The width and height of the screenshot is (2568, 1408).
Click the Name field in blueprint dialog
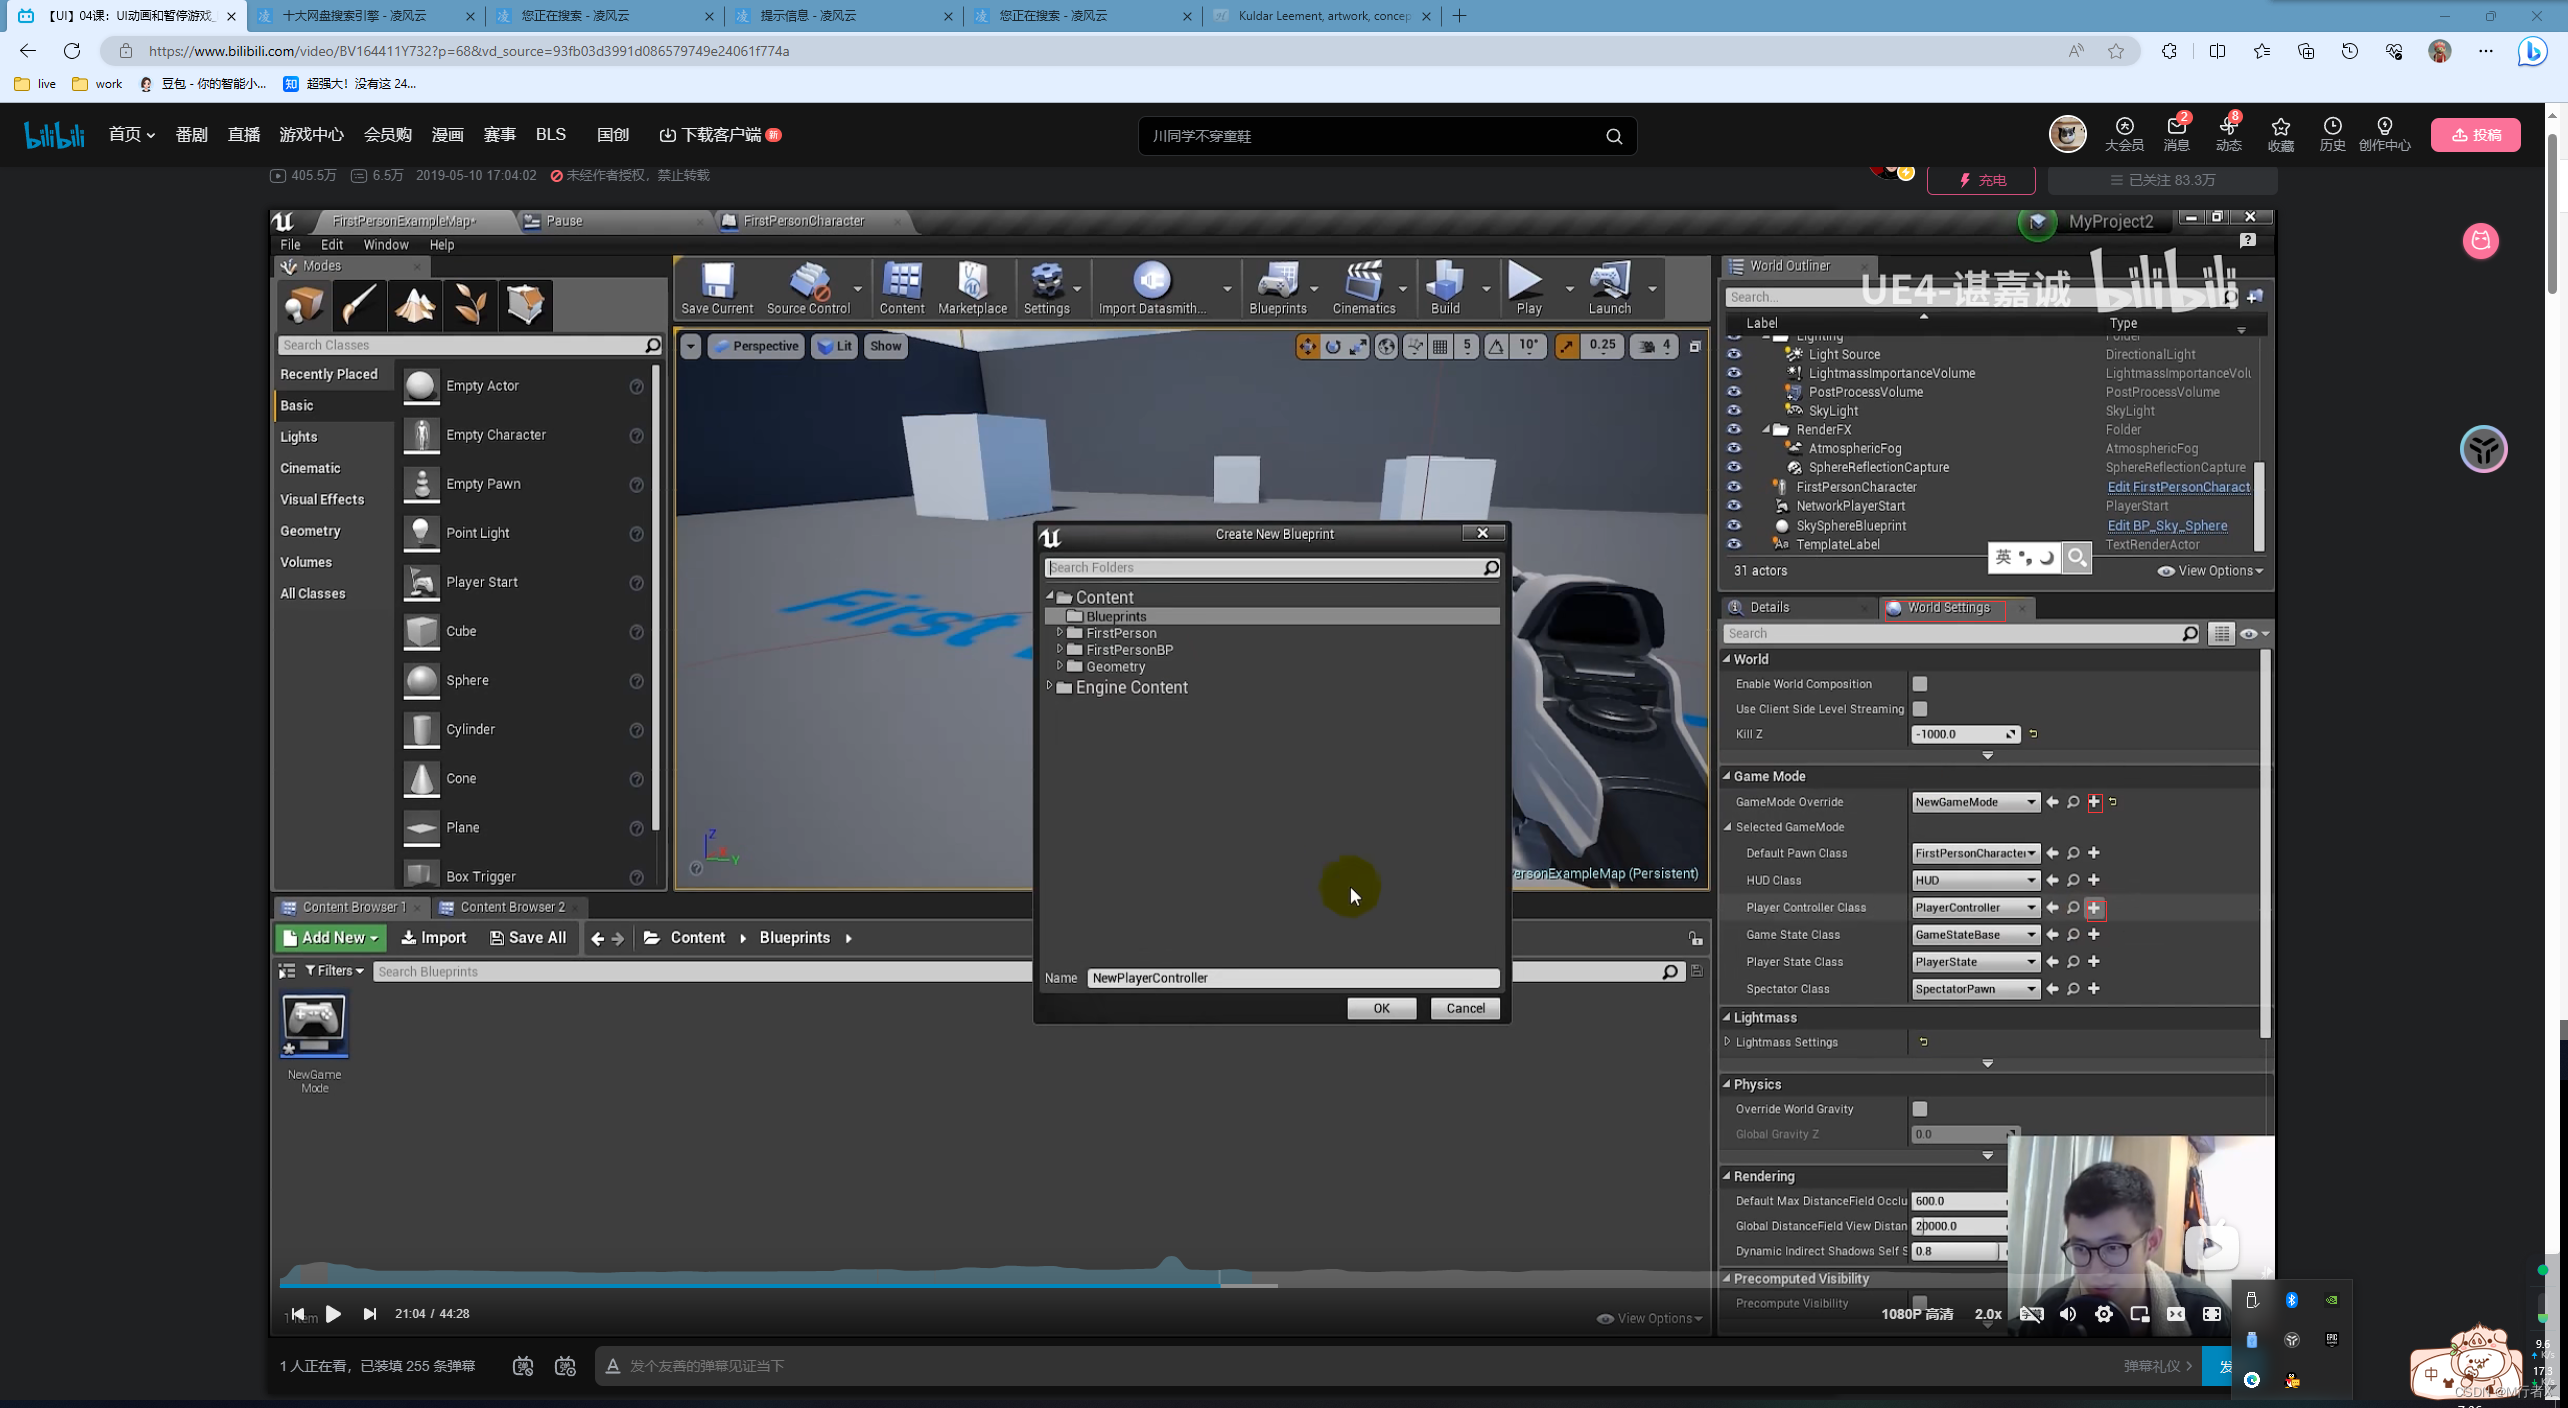click(x=1292, y=978)
